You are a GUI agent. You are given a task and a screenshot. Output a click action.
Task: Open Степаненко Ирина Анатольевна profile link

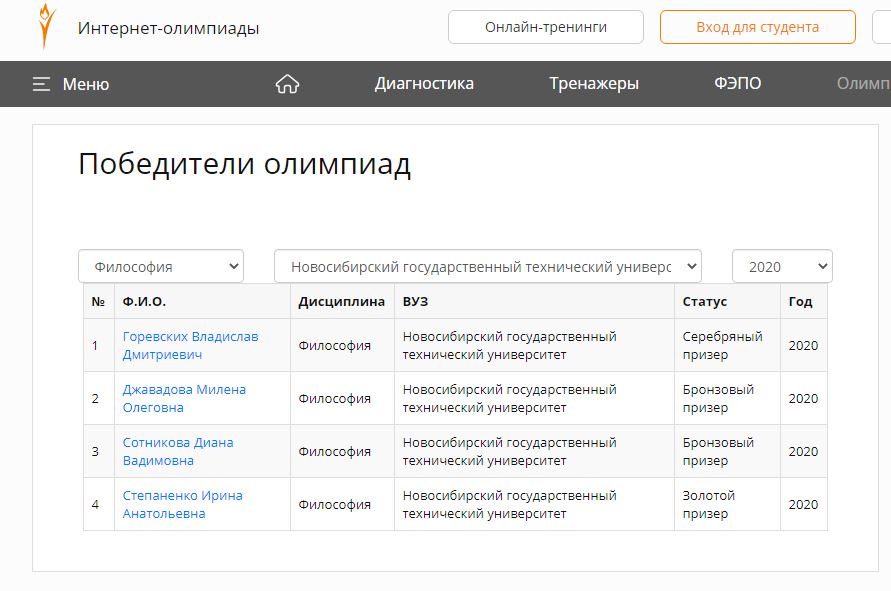click(x=182, y=504)
